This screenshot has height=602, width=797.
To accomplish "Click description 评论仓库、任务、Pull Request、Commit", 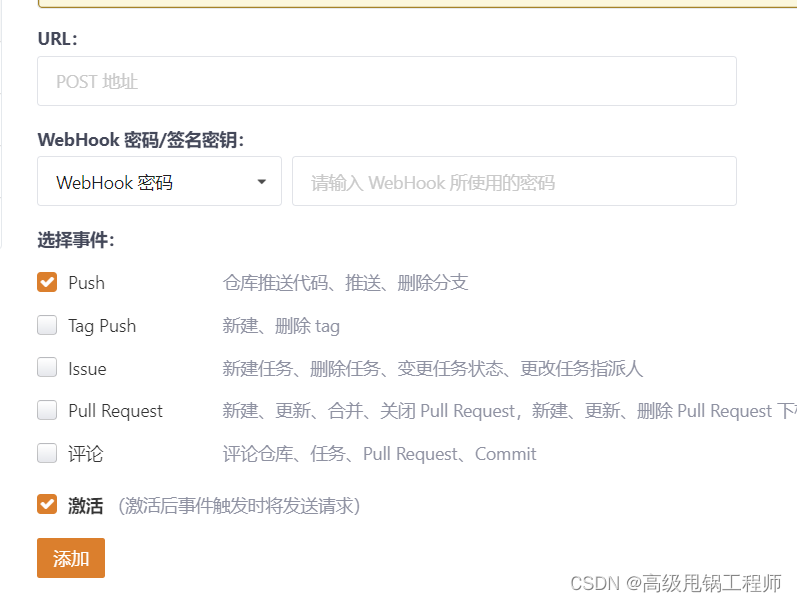I will click(x=379, y=454).
